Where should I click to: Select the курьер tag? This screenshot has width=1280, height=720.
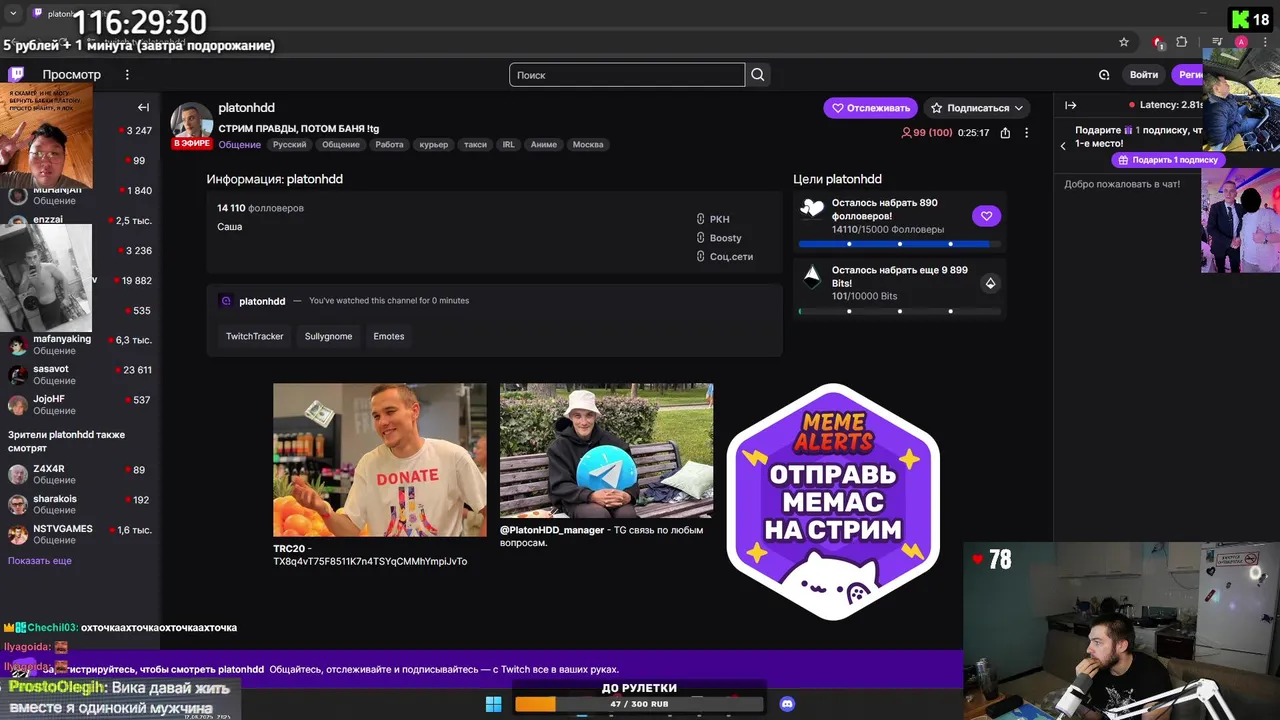point(434,145)
